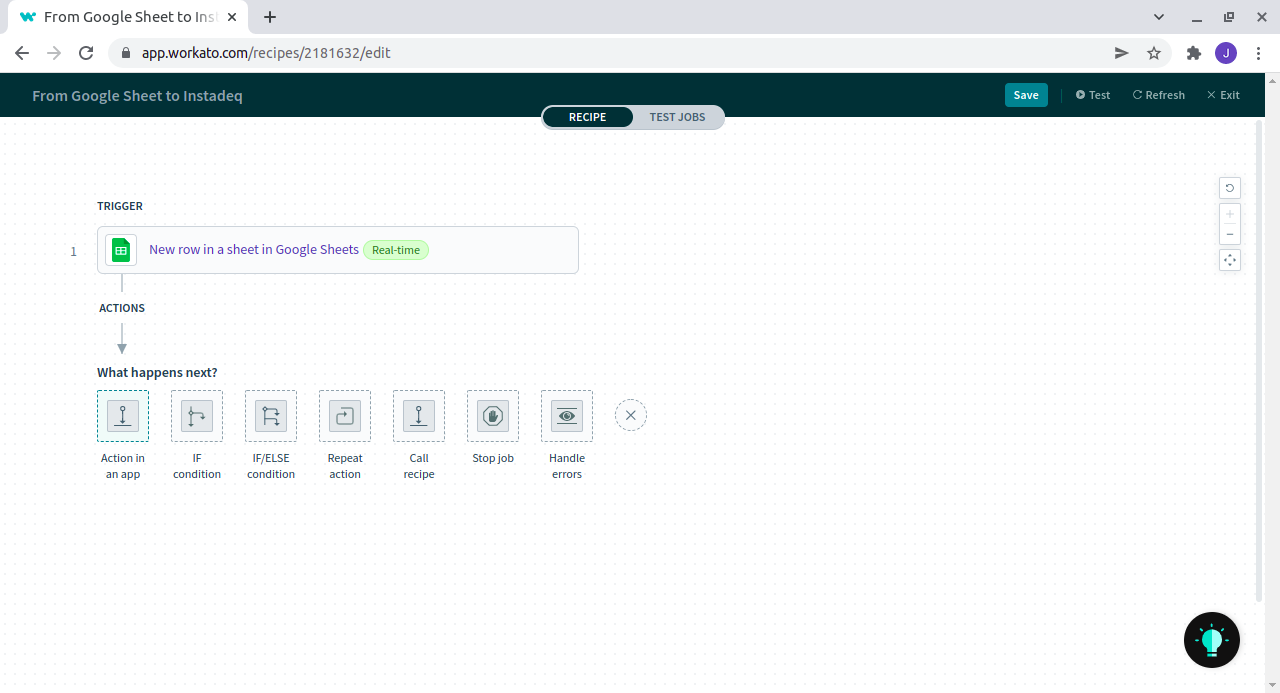This screenshot has height=693, width=1280.
Task: Open Chrome's three-dot menu
Action: click(1259, 53)
